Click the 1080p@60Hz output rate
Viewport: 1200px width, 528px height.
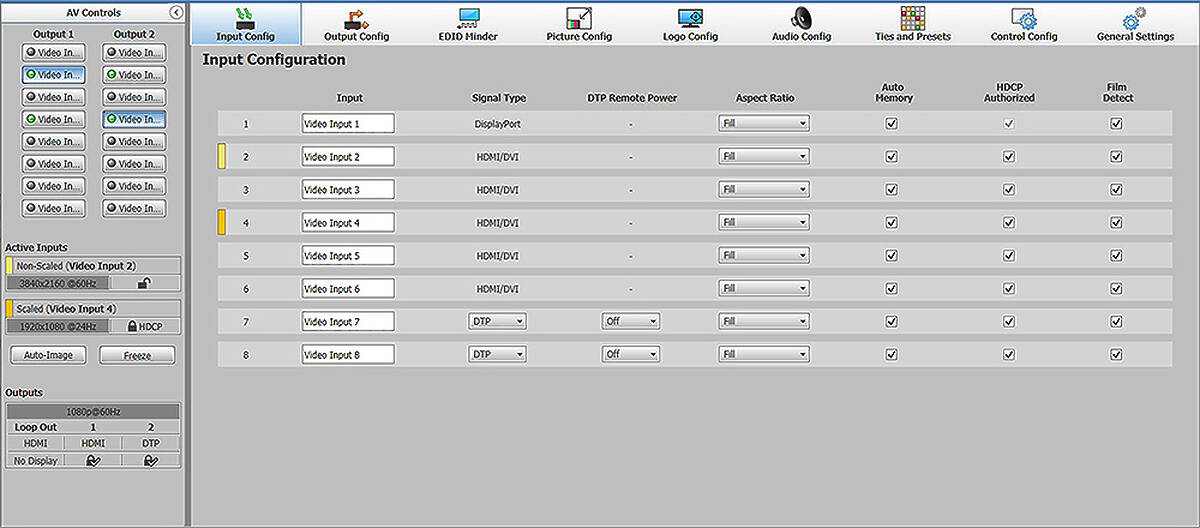click(x=93, y=412)
